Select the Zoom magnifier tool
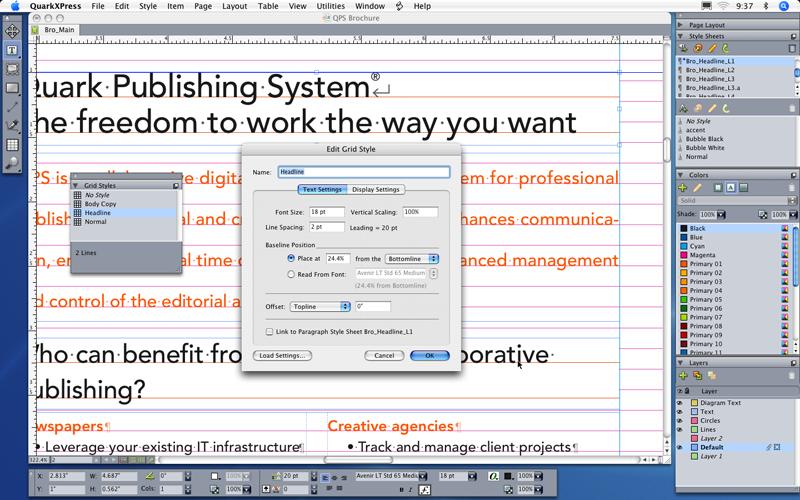This screenshot has width=800, height=500. [x=12, y=163]
